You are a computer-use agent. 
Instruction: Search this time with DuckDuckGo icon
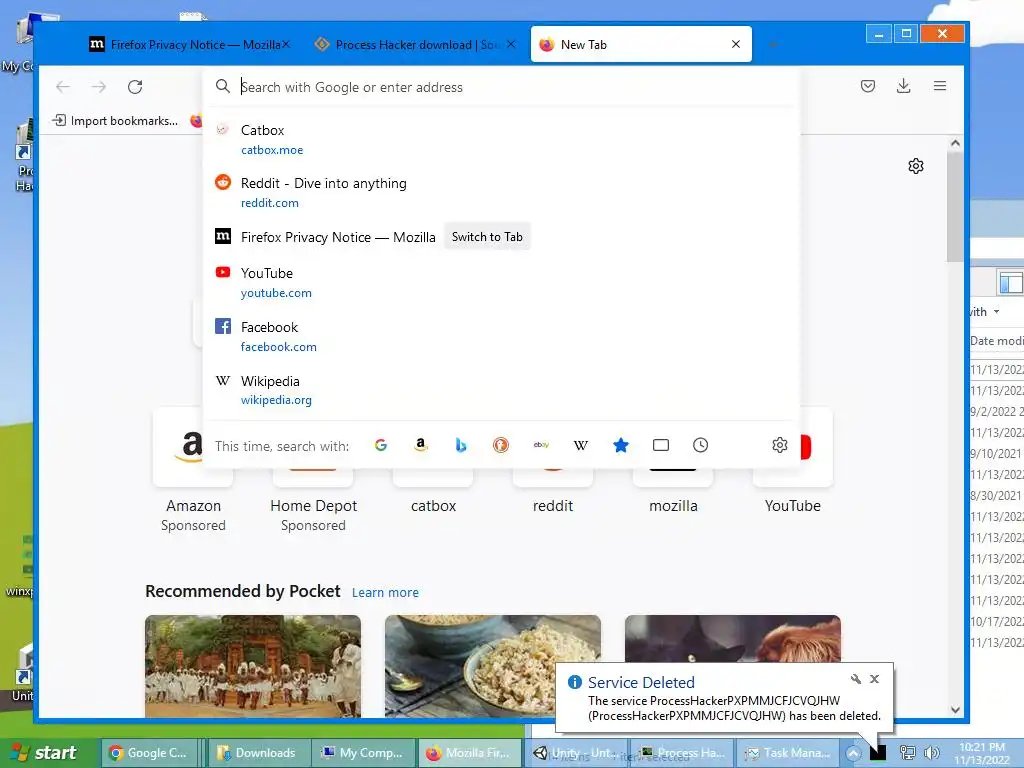501,445
